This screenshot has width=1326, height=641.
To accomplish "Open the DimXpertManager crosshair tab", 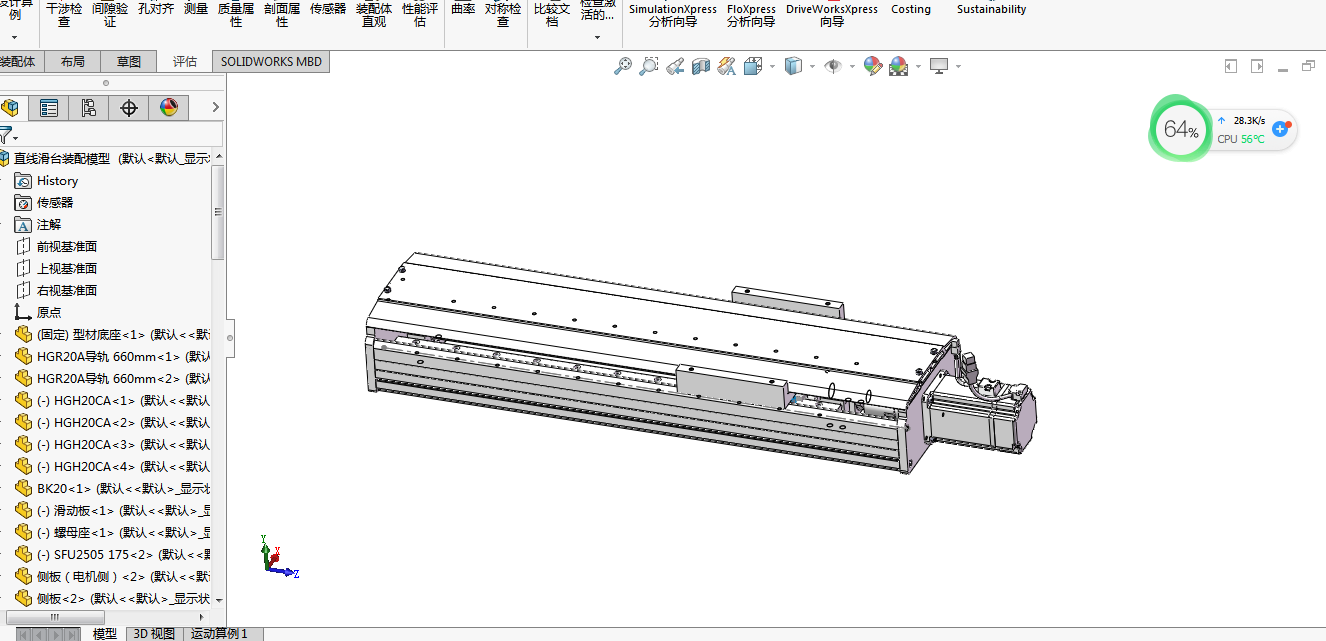I will (x=129, y=108).
